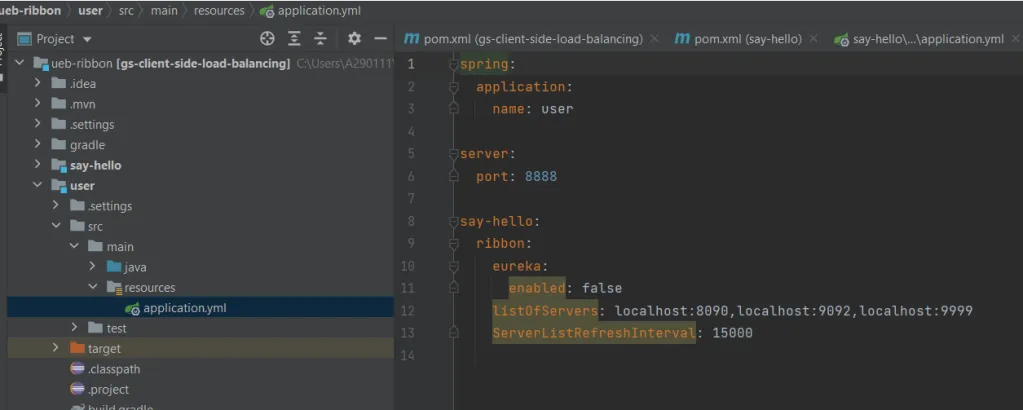The height and width of the screenshot is (410, 1023).
Task: Click the Collapse All icon in Project panel
Action: pyautogui.click(x=320, y=39)
